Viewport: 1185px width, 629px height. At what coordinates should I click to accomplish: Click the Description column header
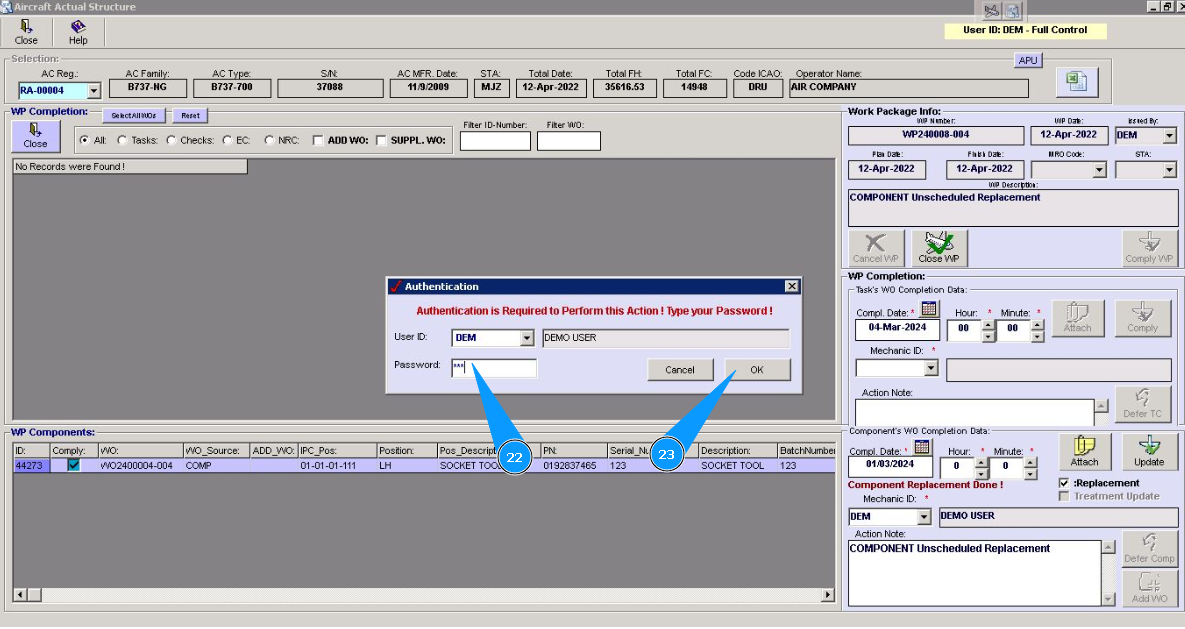[737, 451]
